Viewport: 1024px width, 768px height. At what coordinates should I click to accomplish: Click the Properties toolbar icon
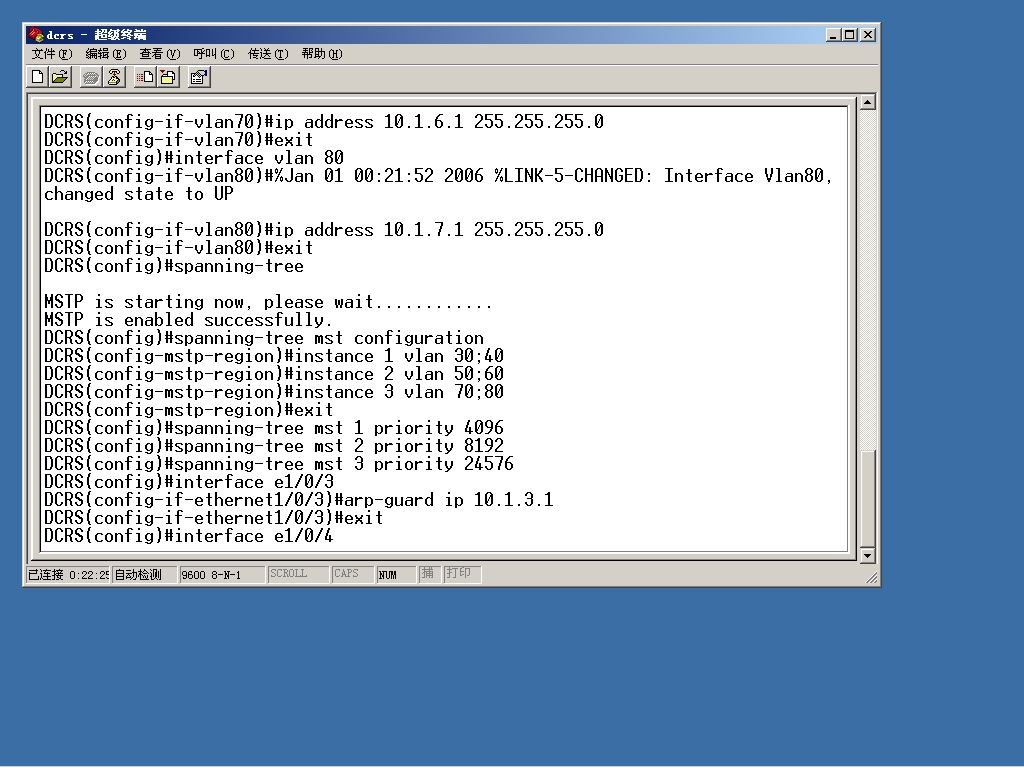199,77
